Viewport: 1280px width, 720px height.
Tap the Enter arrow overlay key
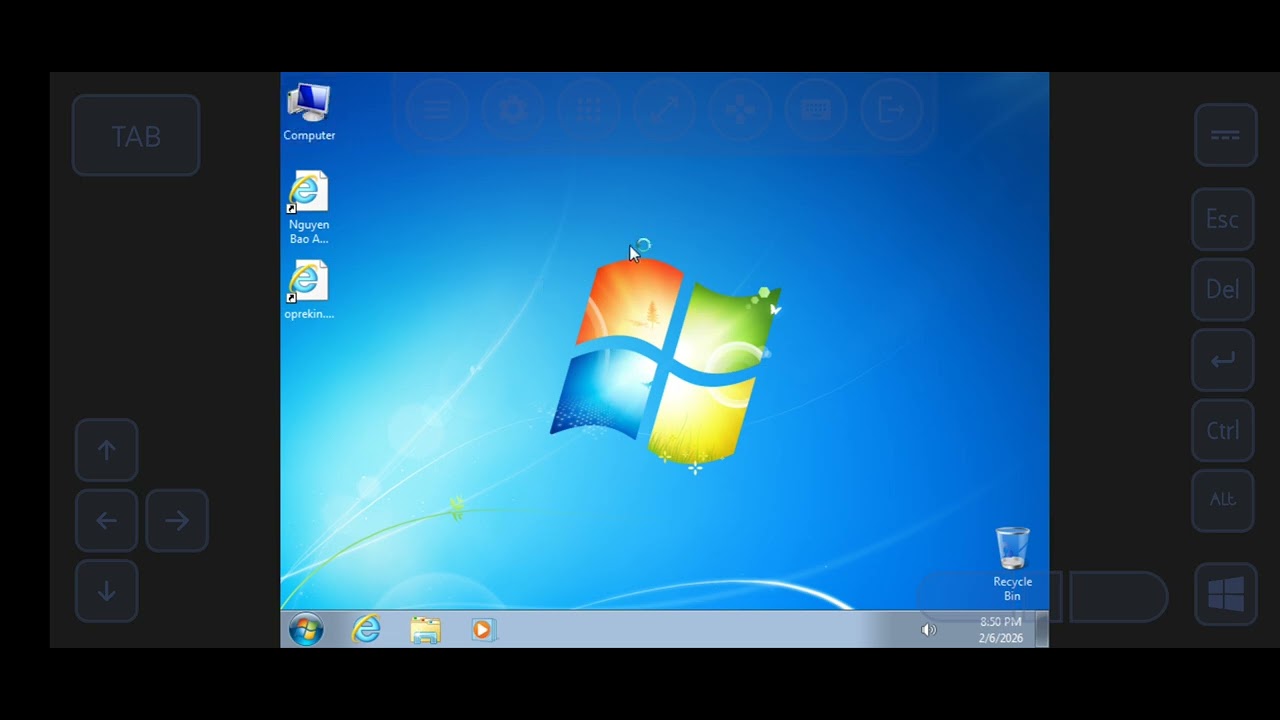click(1223, 360)
